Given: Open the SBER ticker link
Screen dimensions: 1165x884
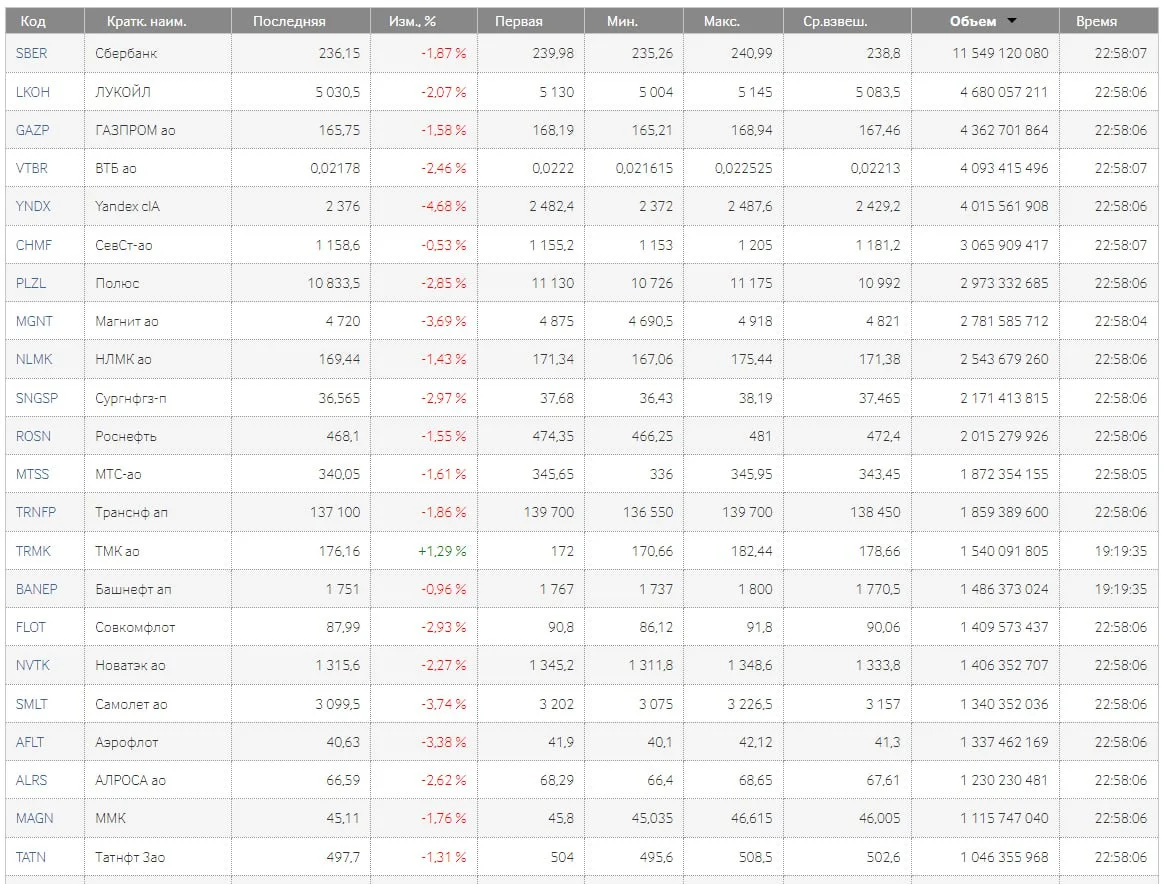Looking at the screenshot, I should (x=31, y=53).
